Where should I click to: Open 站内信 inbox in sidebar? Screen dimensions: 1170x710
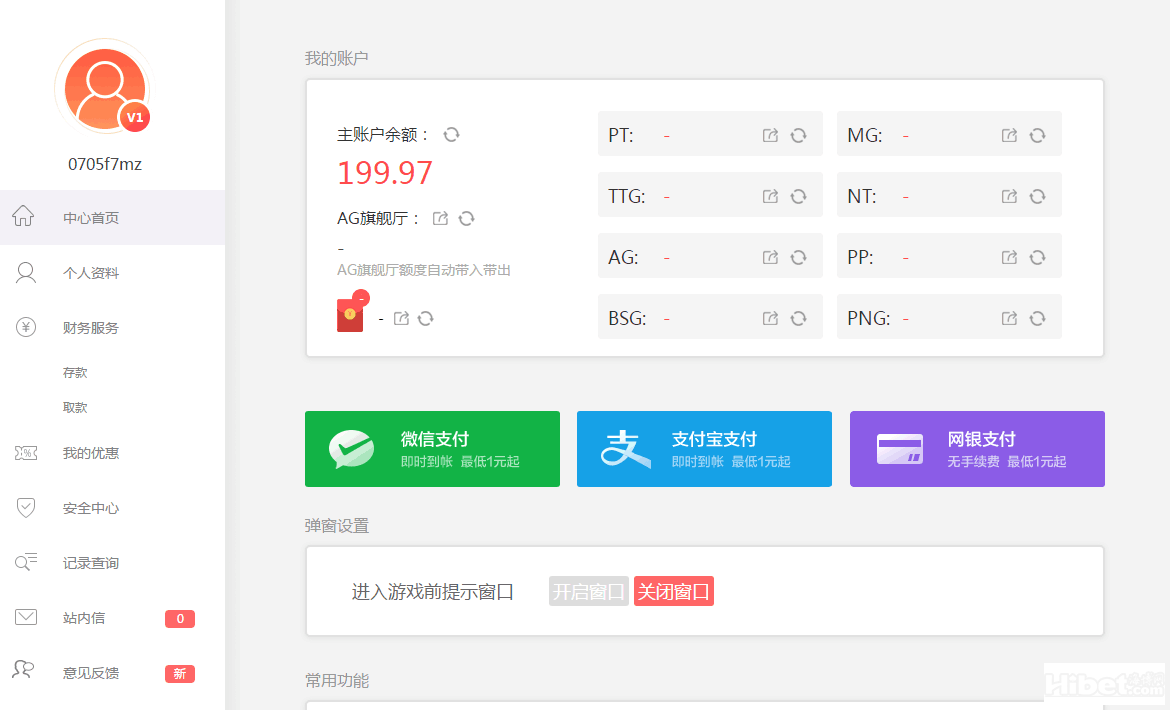click(x=84, y=618)
